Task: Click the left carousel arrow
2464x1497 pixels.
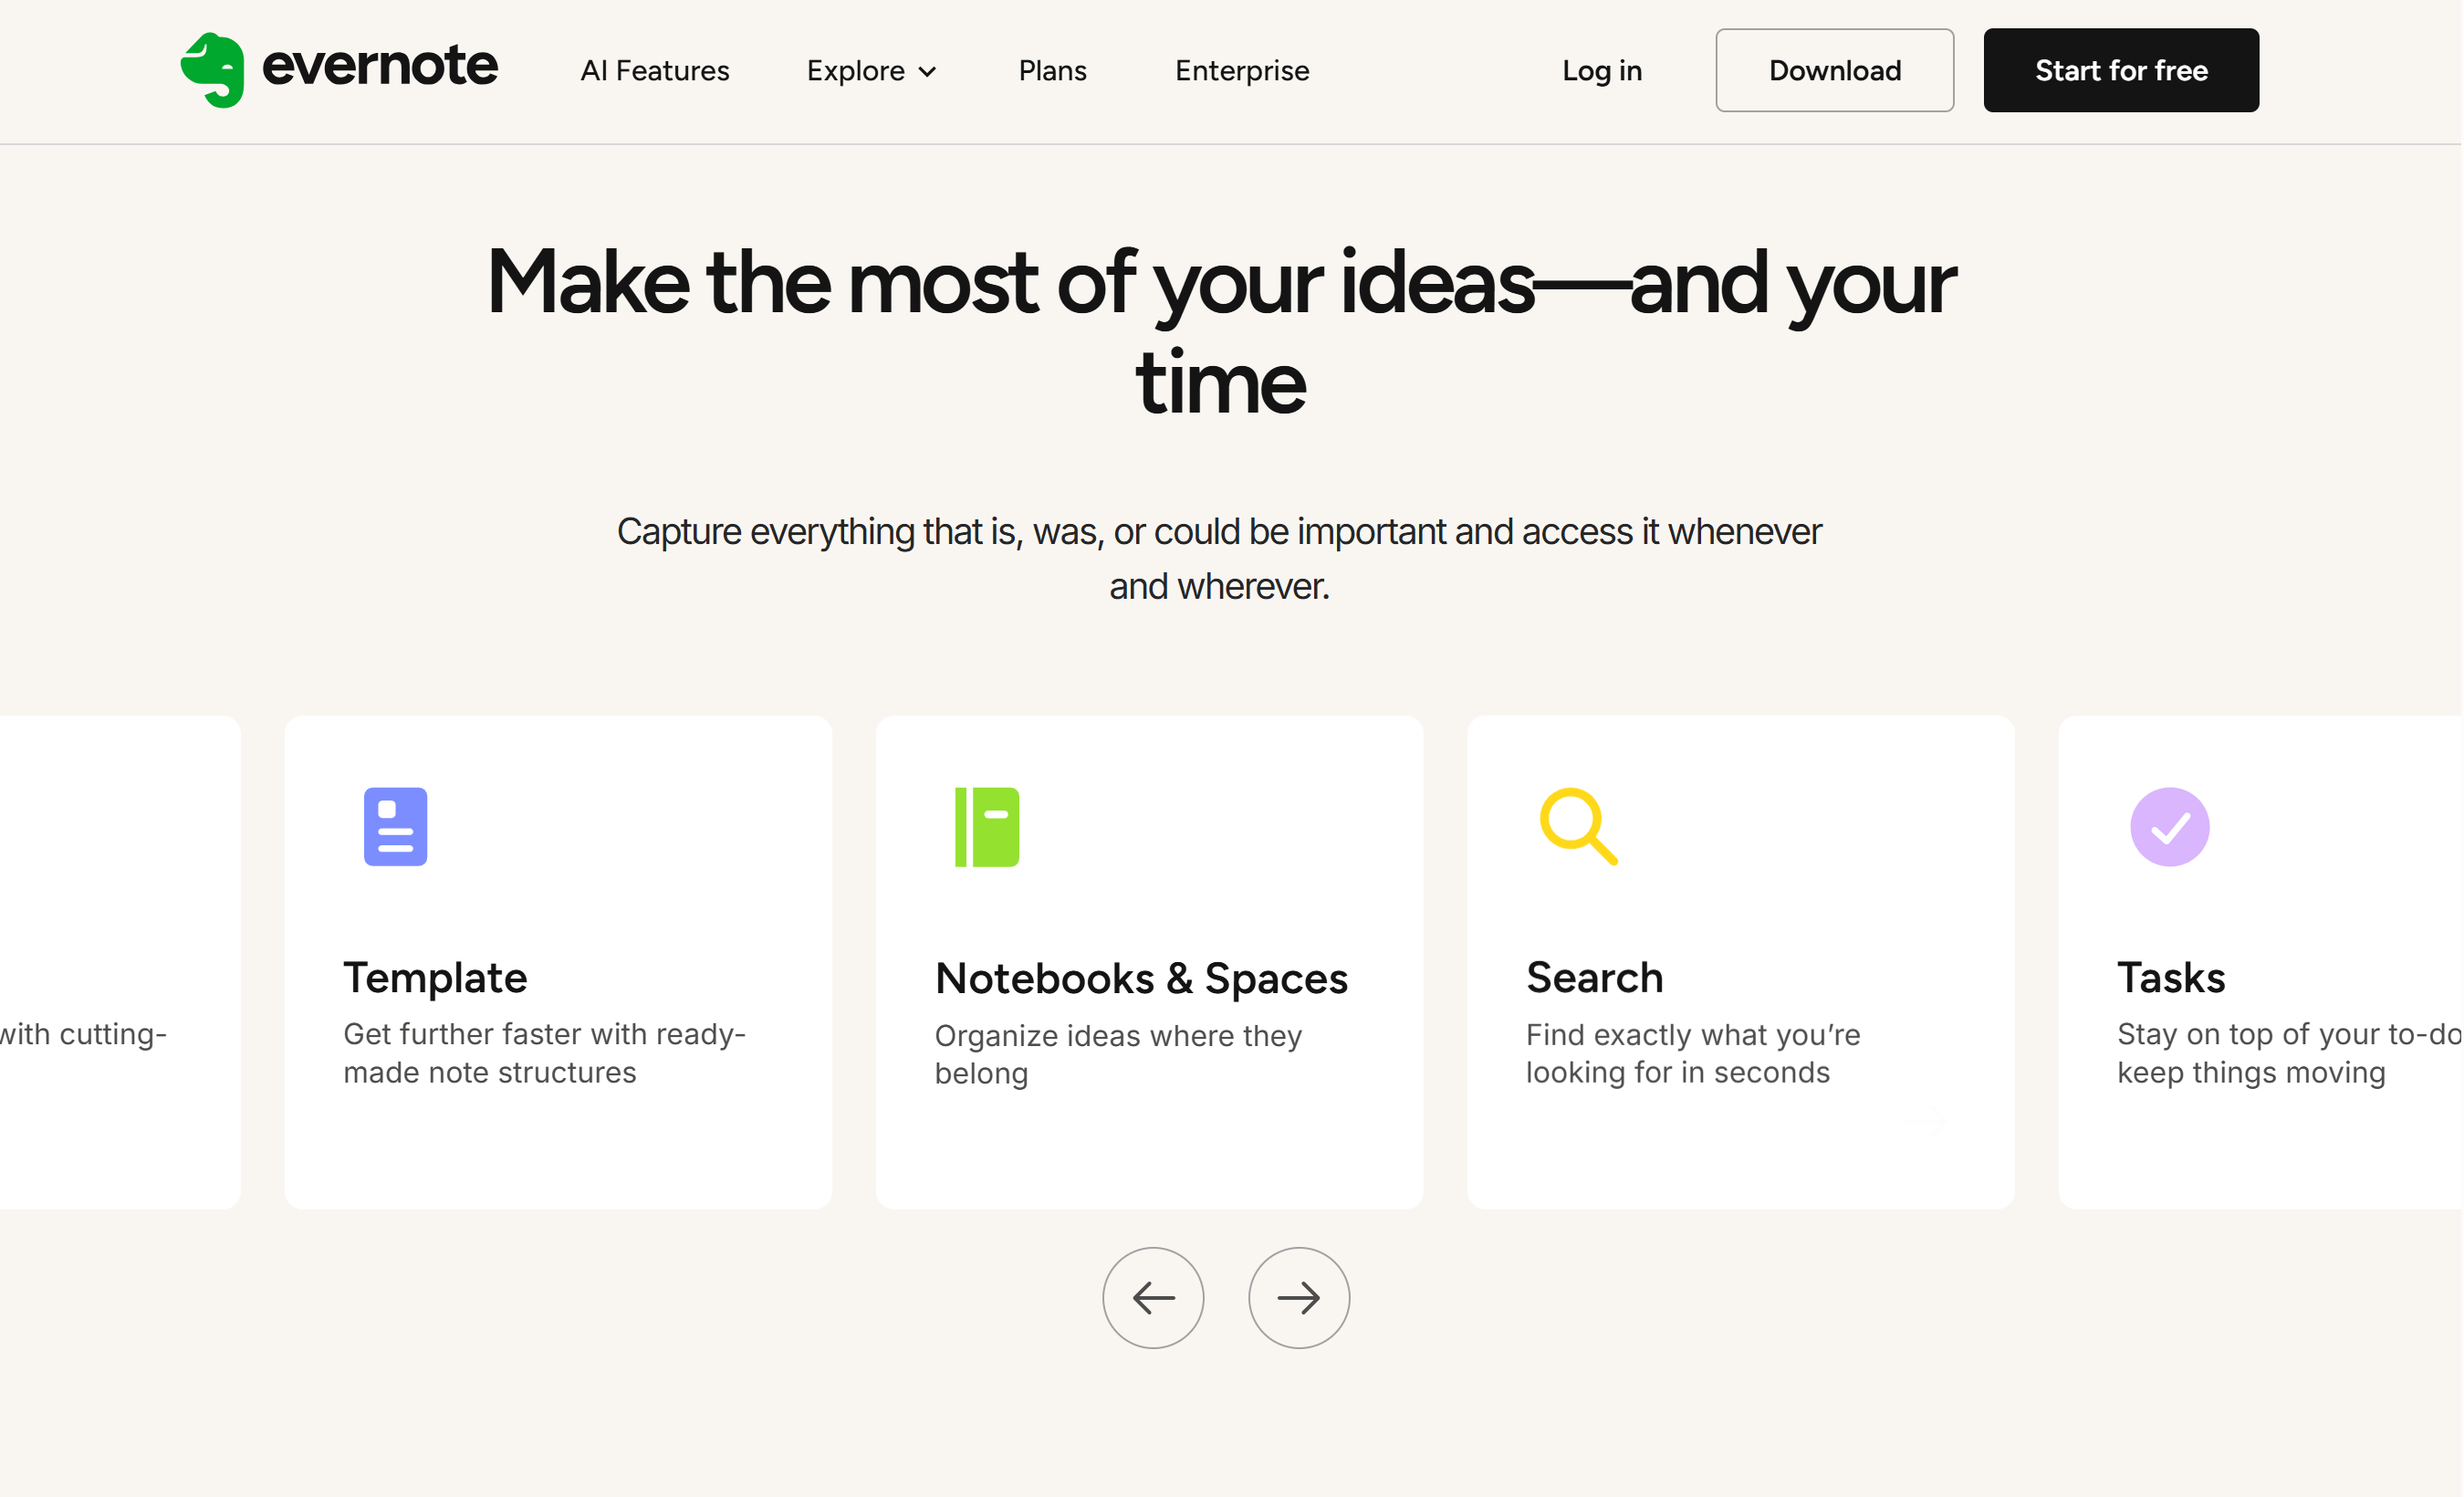Action: click(1153, 1297)
